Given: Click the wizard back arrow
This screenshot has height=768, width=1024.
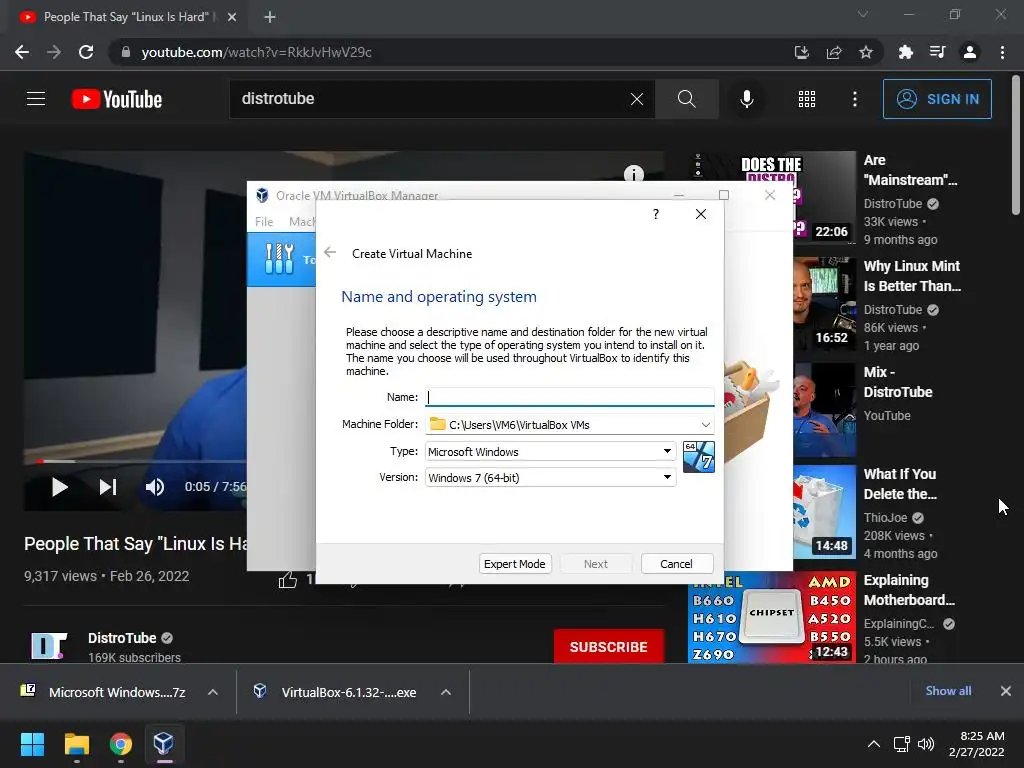Looking at the screenshot, I should pyautogui.click(x=330, y=253).
